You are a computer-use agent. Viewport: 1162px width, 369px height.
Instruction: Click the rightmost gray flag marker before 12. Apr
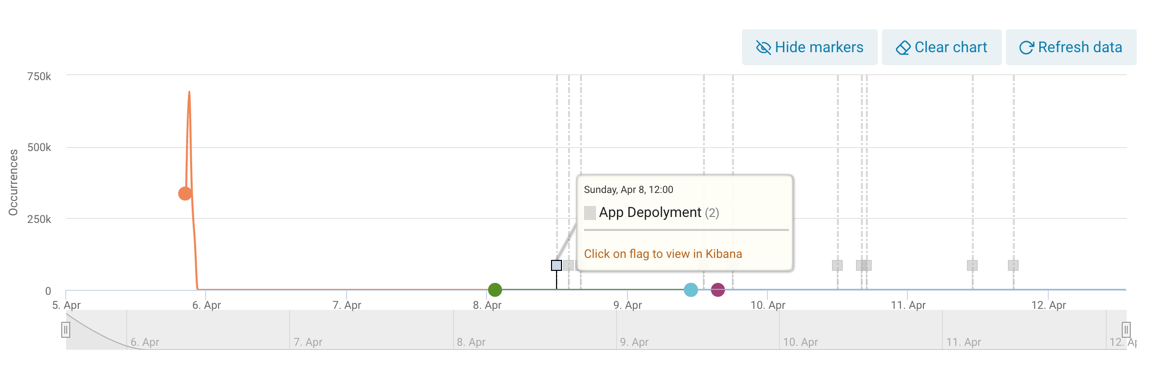tap(1013, 265)
